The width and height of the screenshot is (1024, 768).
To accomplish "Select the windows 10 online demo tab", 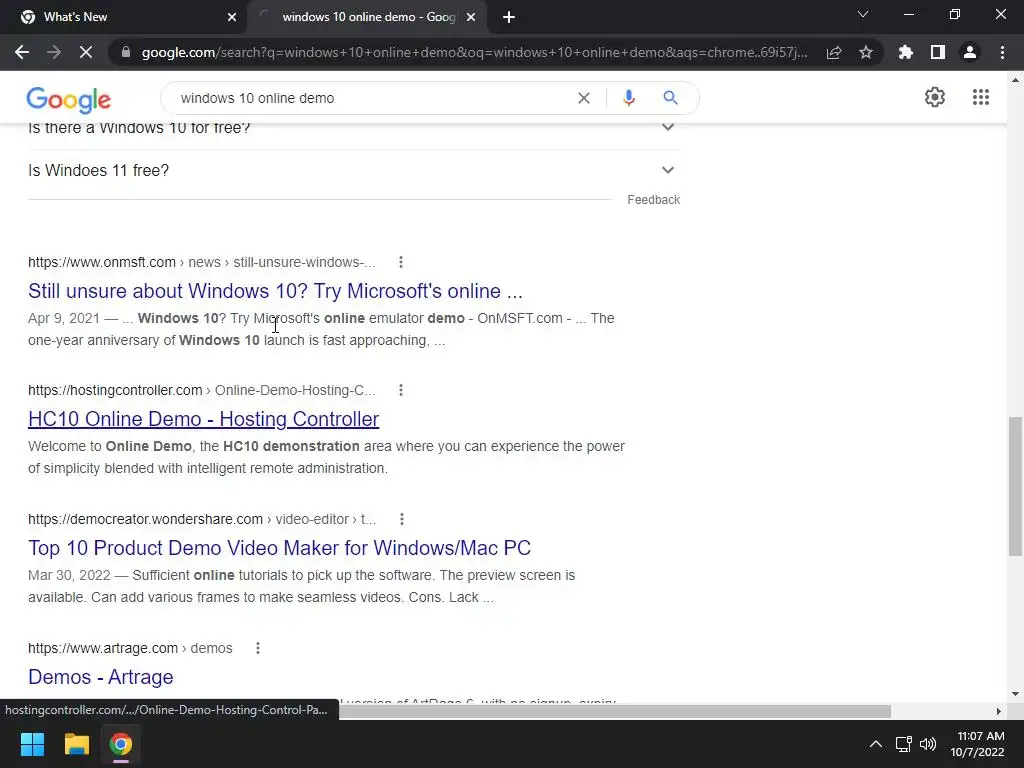I will click(366, 17).
